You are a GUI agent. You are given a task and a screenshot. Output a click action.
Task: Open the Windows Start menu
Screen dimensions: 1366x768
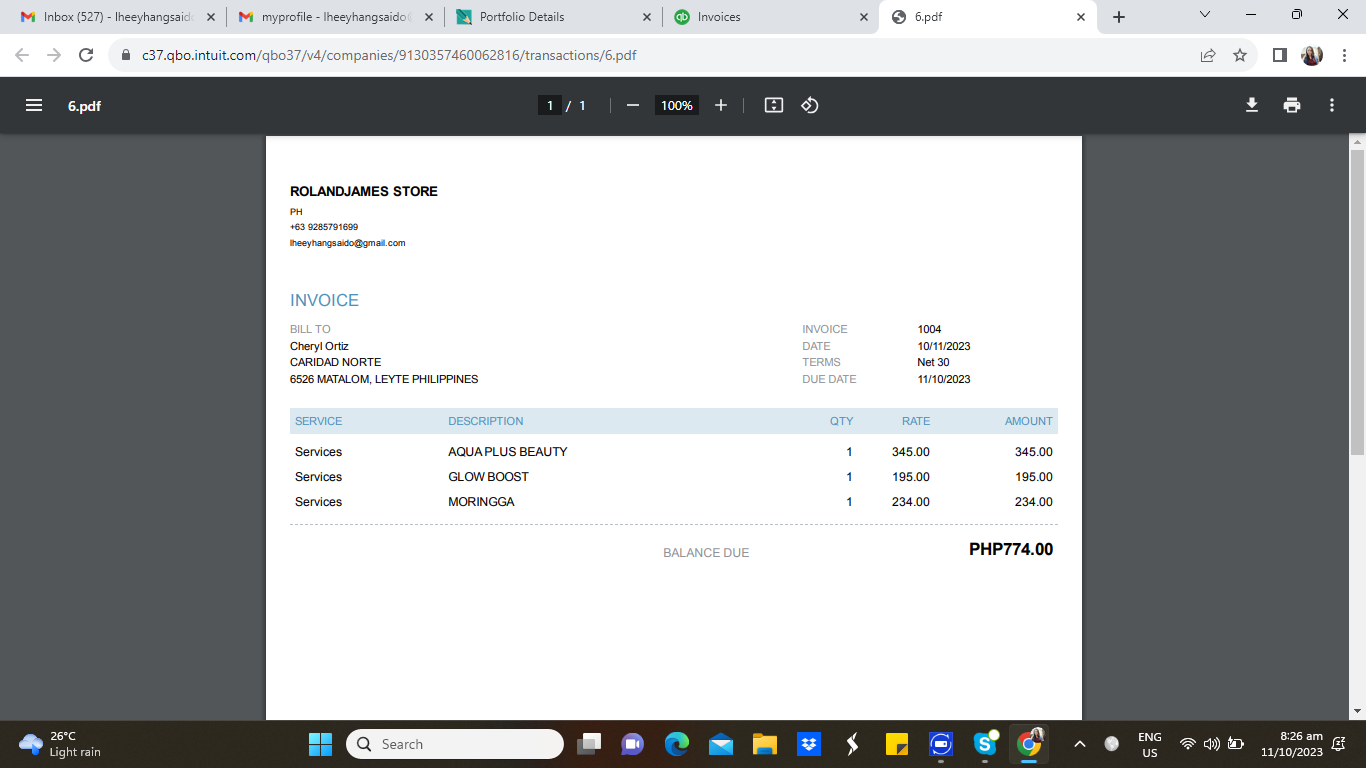[320, 744]
